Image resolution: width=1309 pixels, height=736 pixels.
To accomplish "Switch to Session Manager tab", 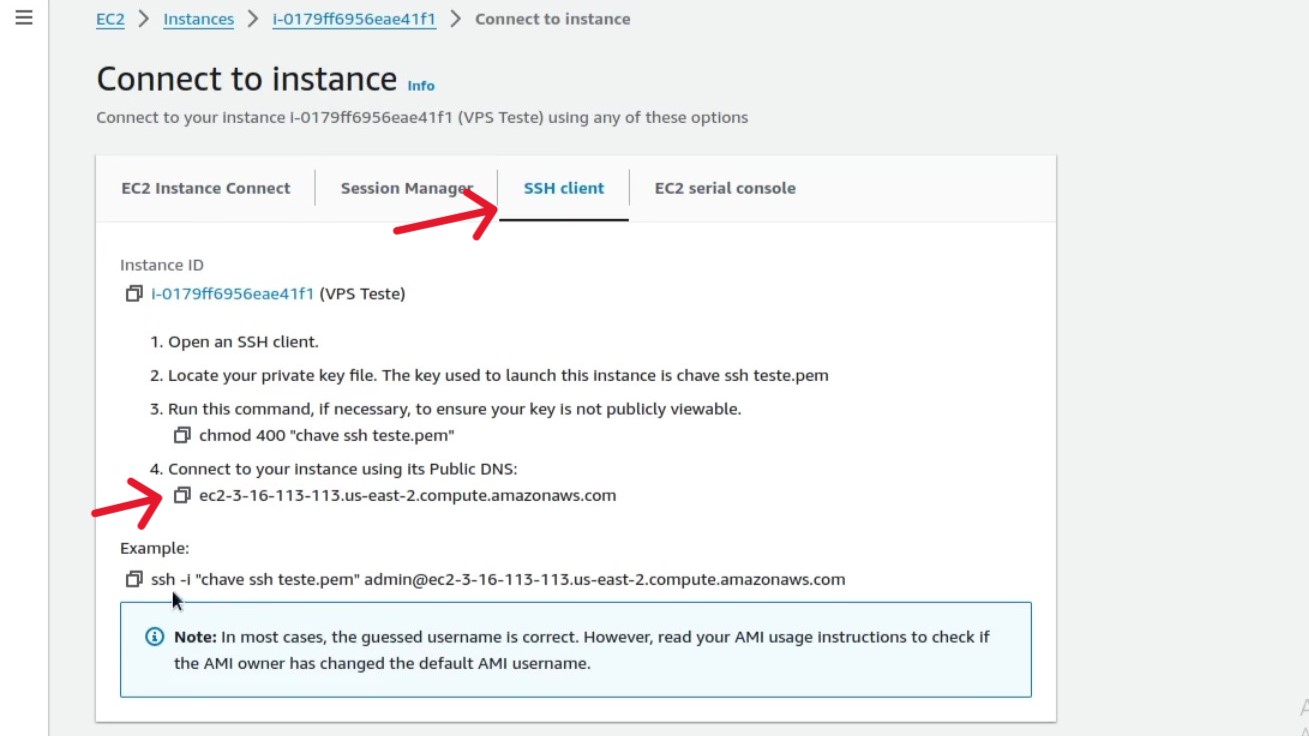I will (406, 188).
